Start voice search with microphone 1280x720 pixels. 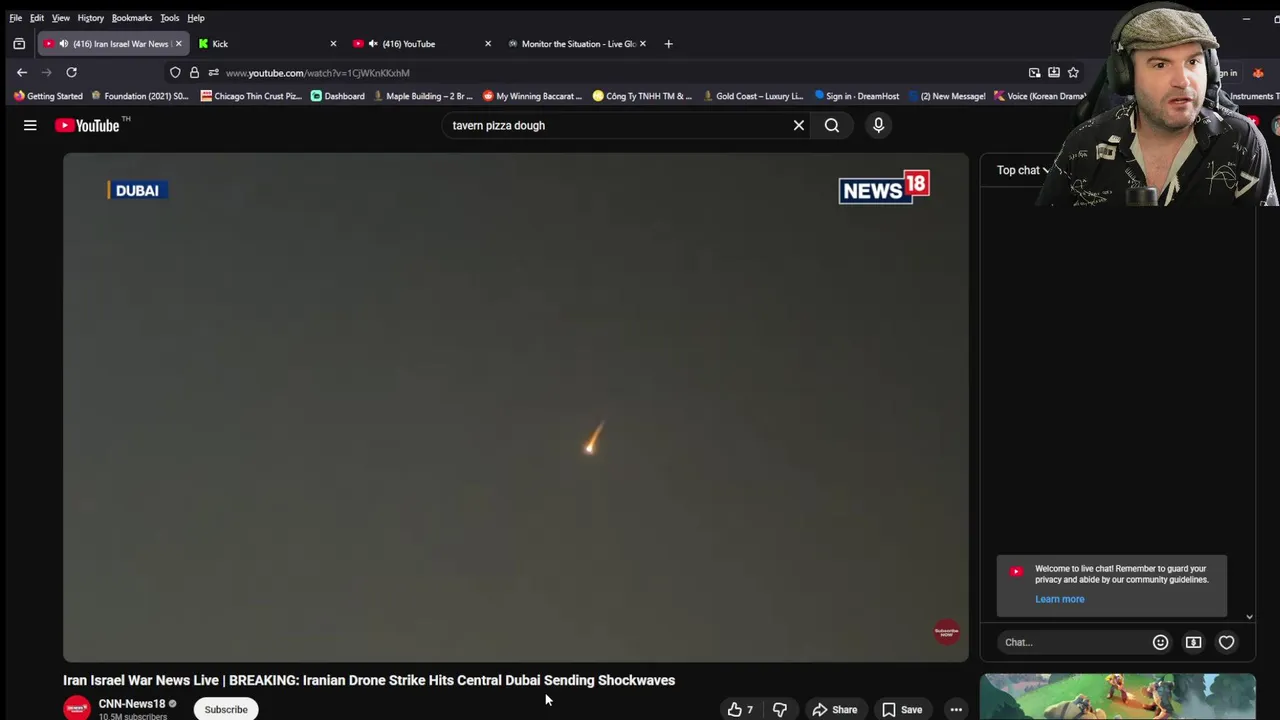point(878,125)
